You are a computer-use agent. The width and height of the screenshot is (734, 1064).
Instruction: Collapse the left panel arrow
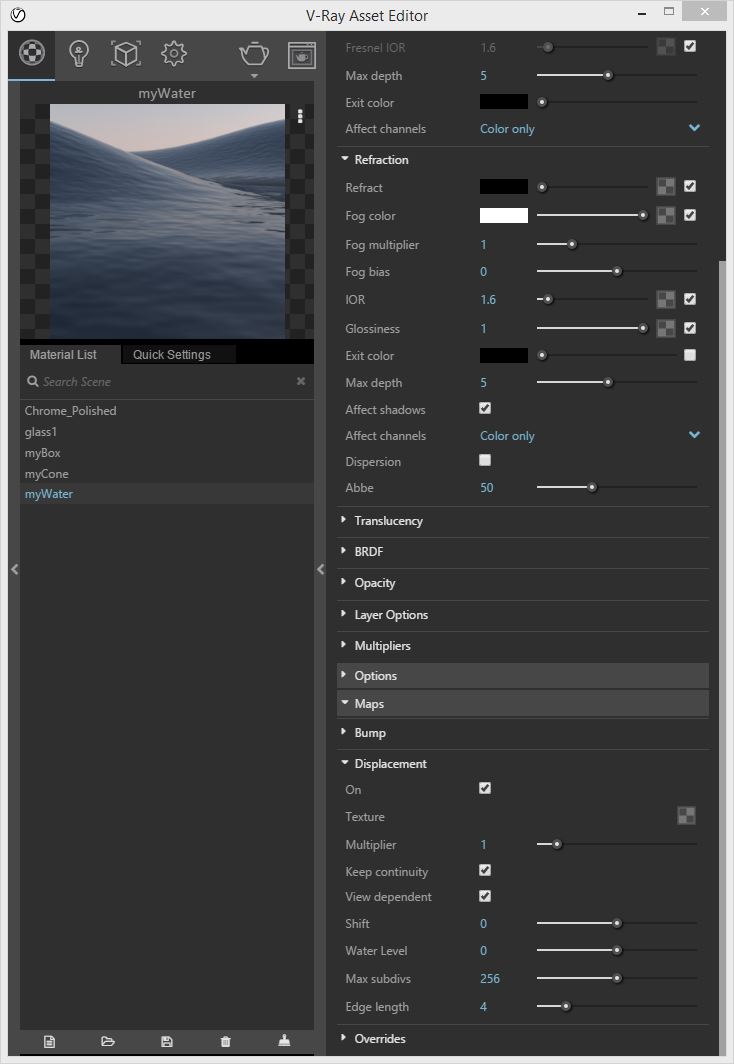click(x=14, y=569)
